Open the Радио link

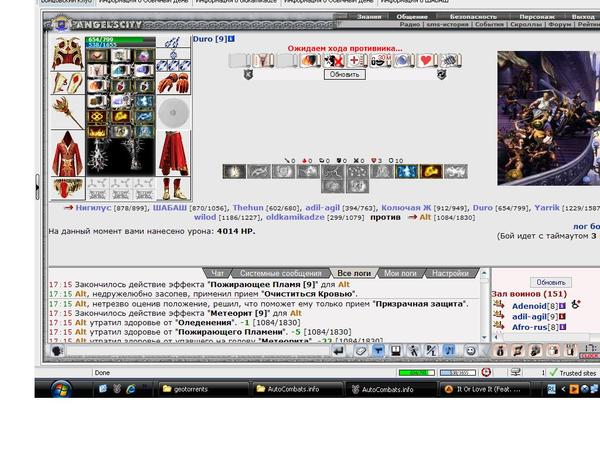click(410, 24)
